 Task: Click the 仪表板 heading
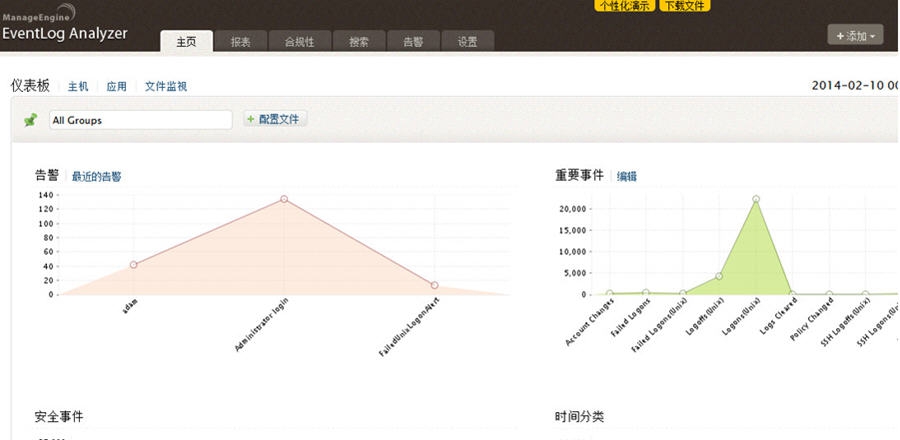(30, 86)
